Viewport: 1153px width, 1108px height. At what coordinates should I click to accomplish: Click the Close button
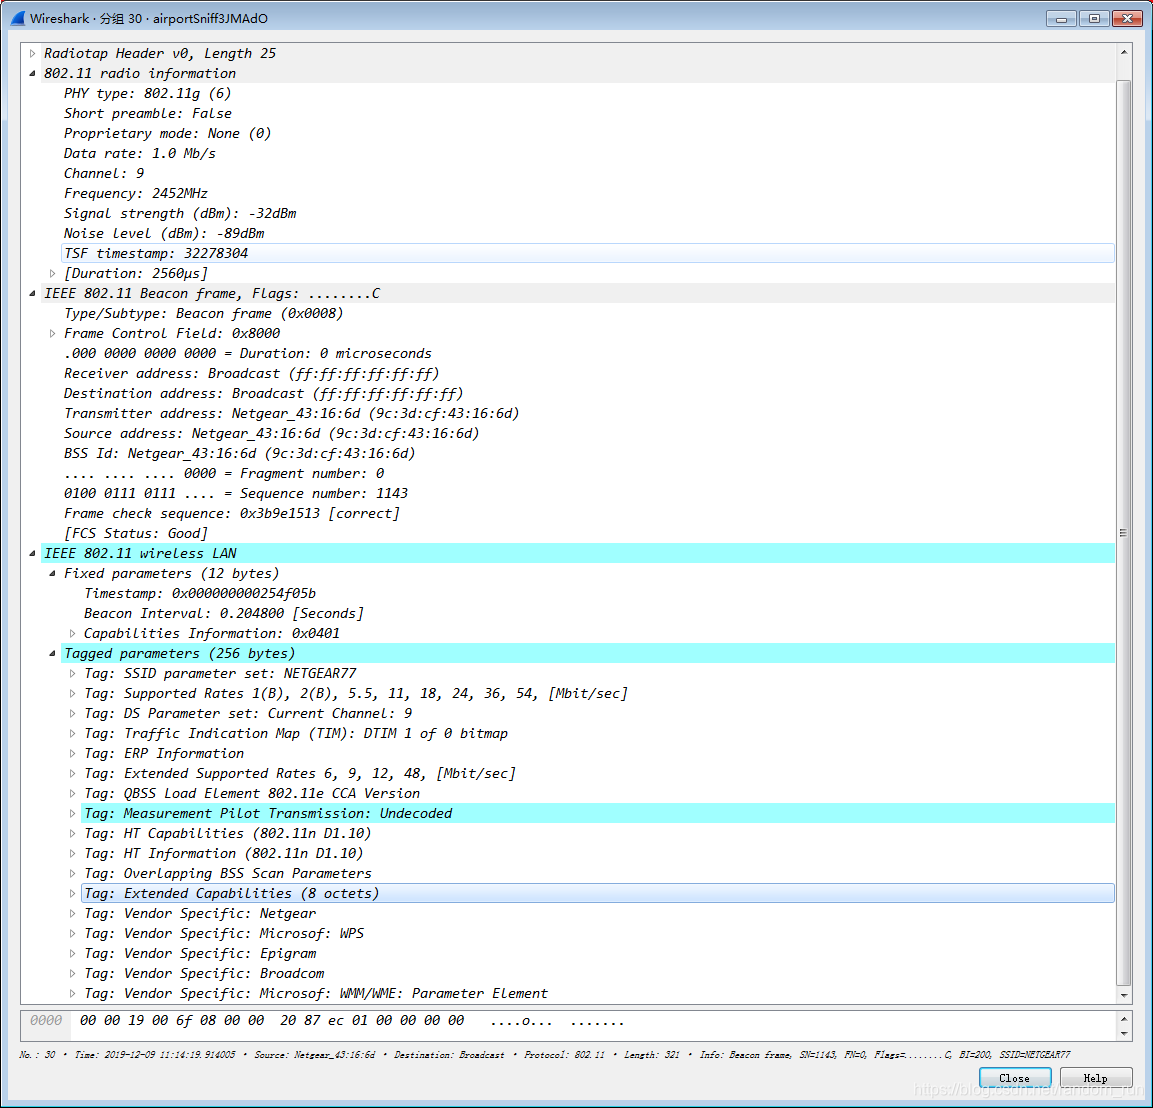click(x=1014, y=1078)
